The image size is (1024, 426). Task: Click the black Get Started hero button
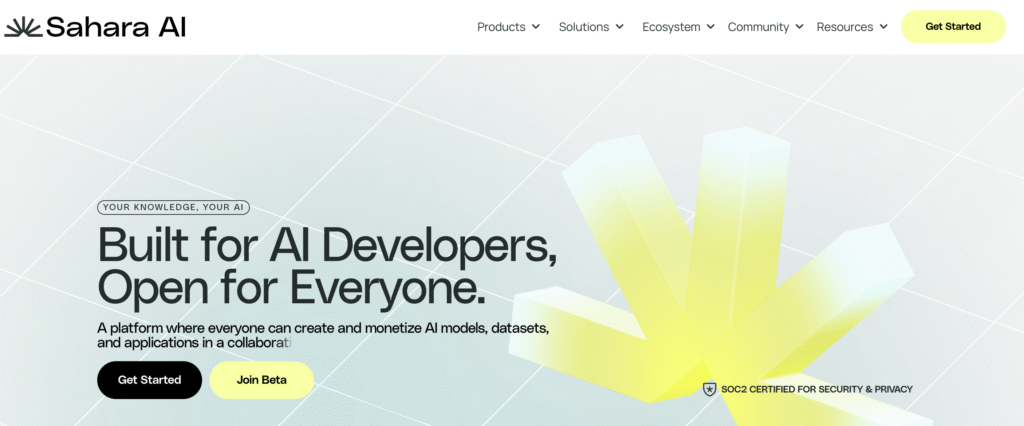coord(149,380)
